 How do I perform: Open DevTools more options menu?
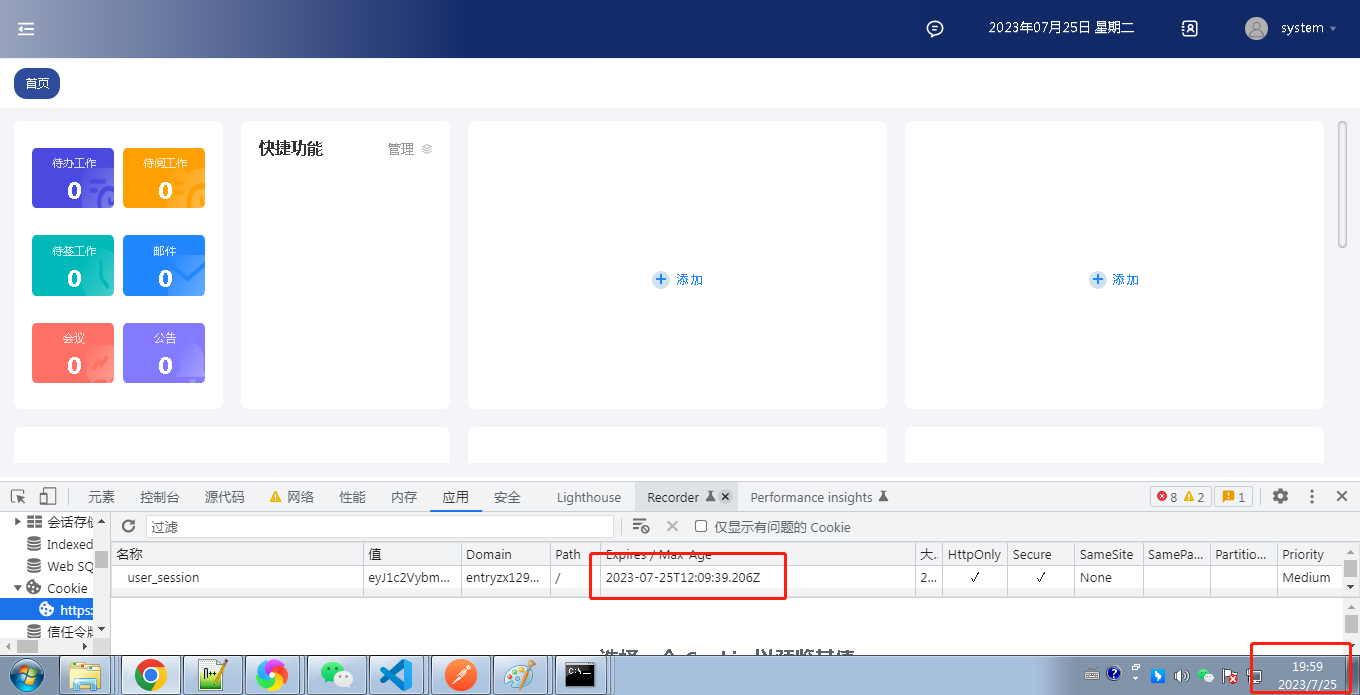pos(1312,497)
